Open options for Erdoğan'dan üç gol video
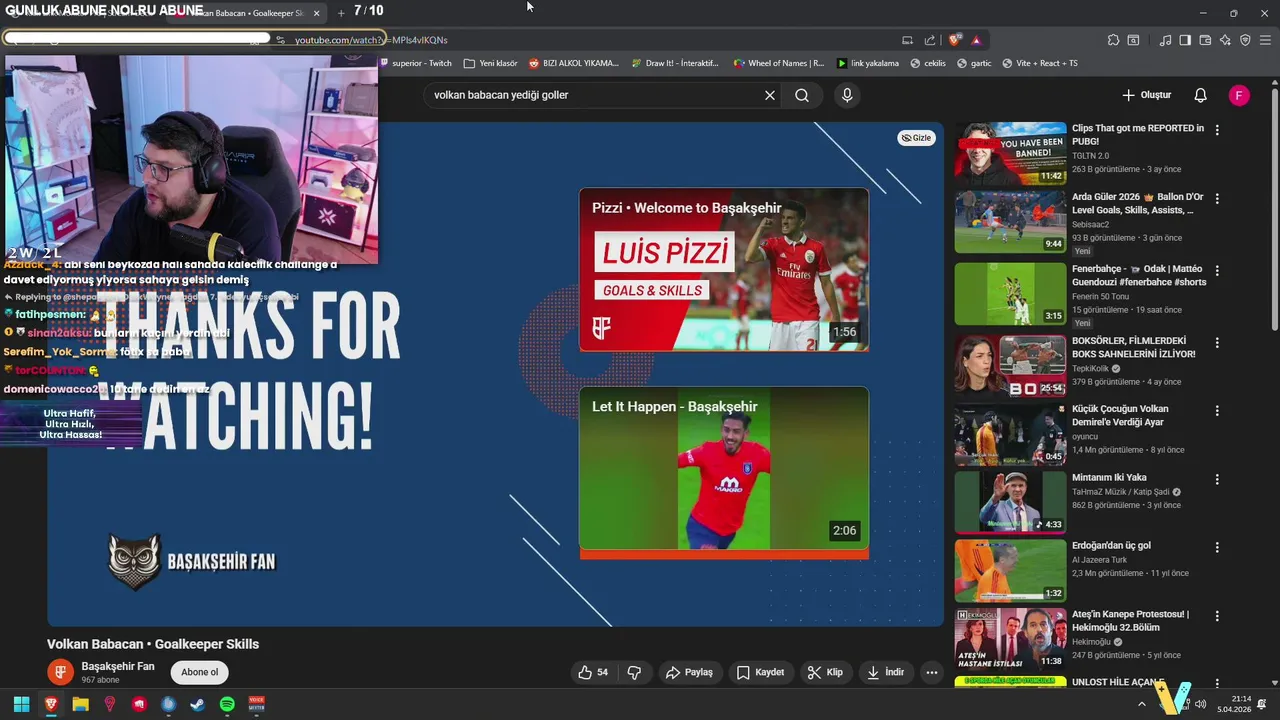The image size is (1280, 720). [x=1217, y=547]
